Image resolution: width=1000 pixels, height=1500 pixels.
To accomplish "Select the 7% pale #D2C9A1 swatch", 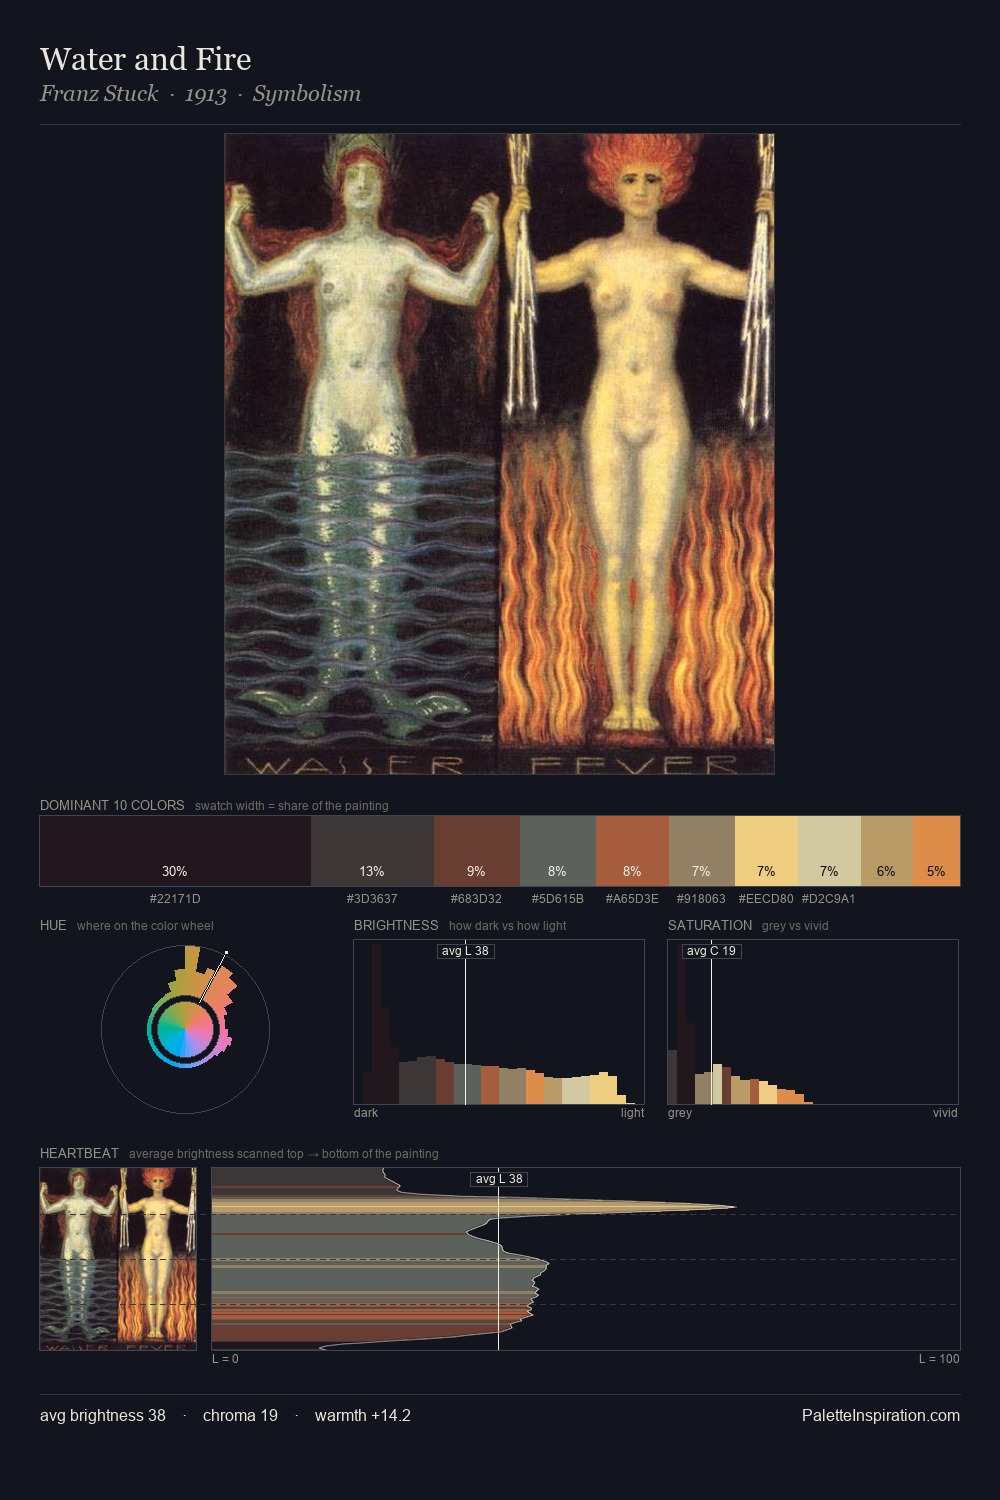I will click(x=829, y=851).
